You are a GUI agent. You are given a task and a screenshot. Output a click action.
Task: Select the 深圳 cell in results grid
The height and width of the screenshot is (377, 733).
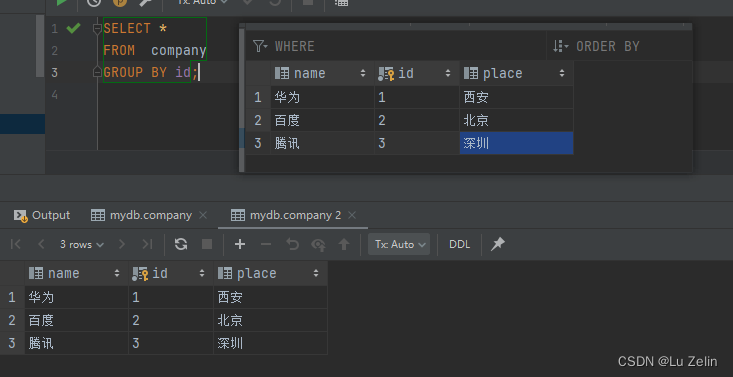point(270,343)
